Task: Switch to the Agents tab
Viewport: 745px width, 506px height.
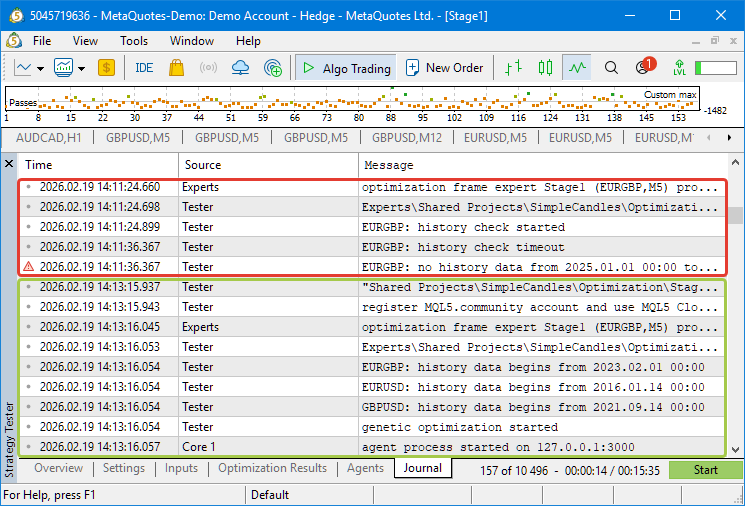Action: [365, 468]
